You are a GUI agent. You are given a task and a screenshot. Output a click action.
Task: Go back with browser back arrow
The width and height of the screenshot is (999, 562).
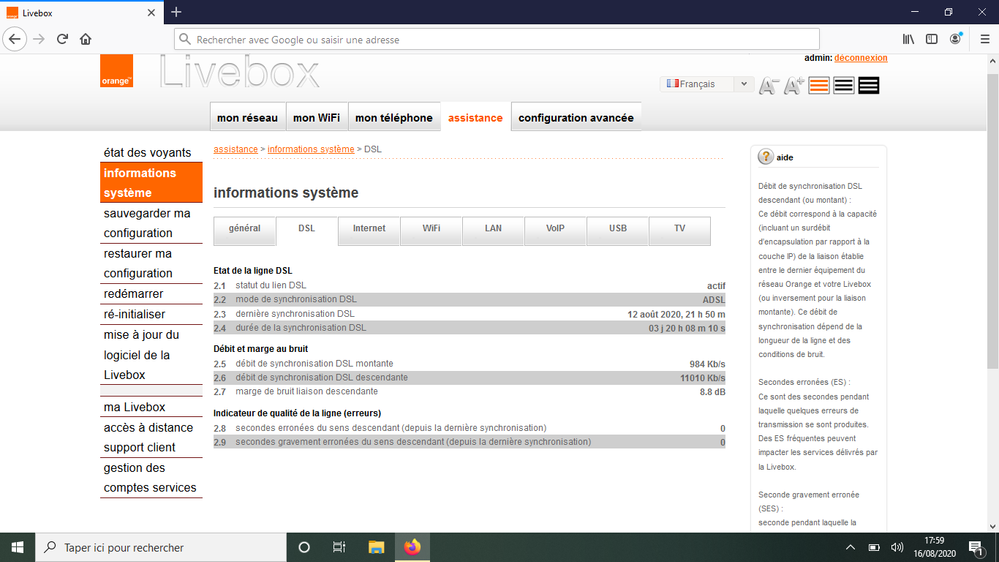[15, 39]
